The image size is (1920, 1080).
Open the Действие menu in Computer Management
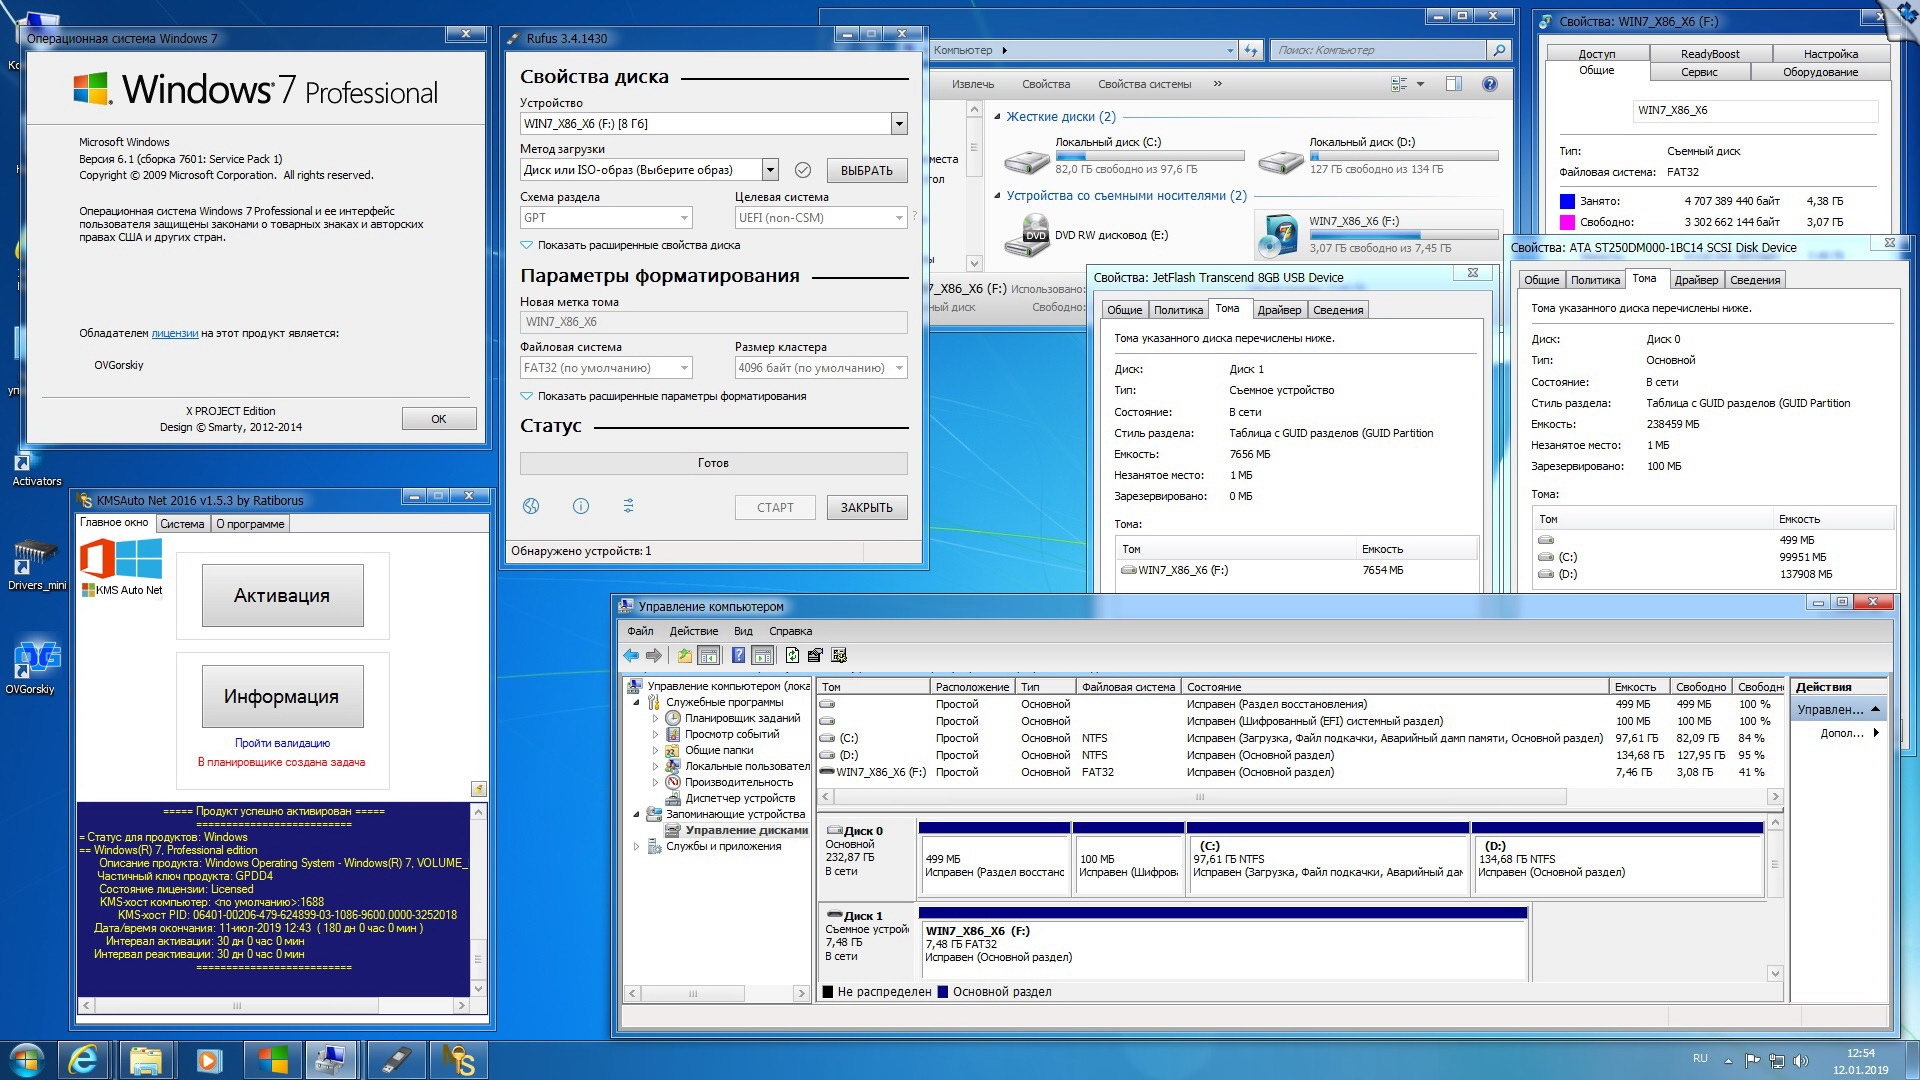pyautogui.click(x=694, y=631)
